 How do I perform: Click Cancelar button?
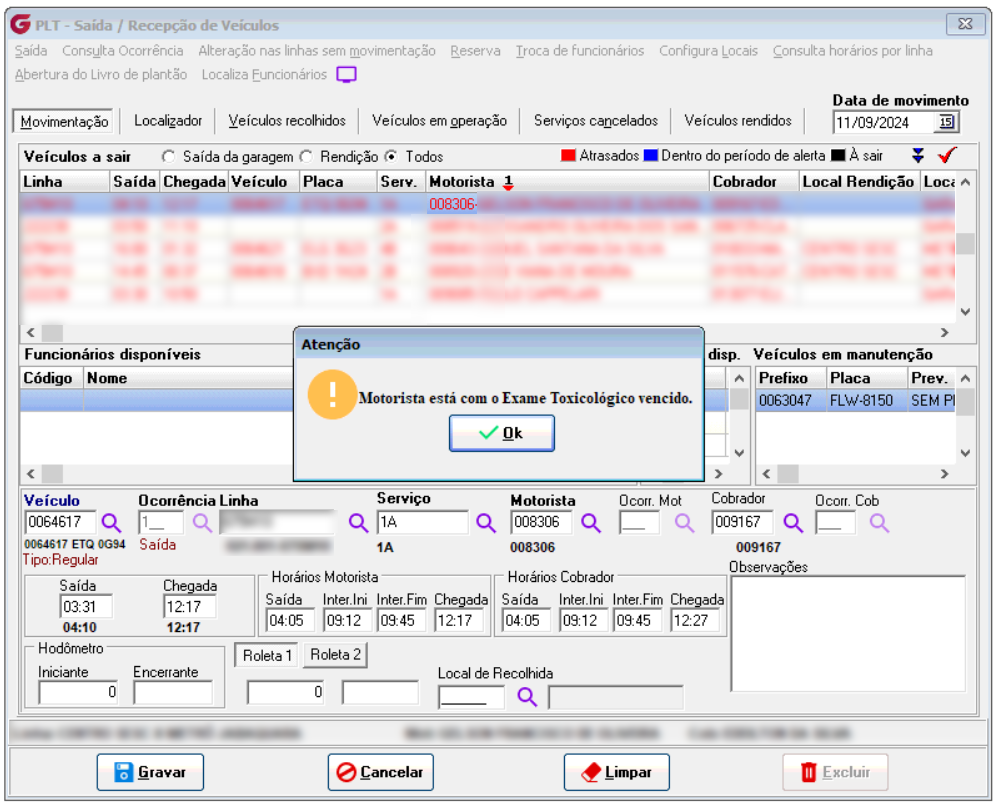(x=381, y=772)
